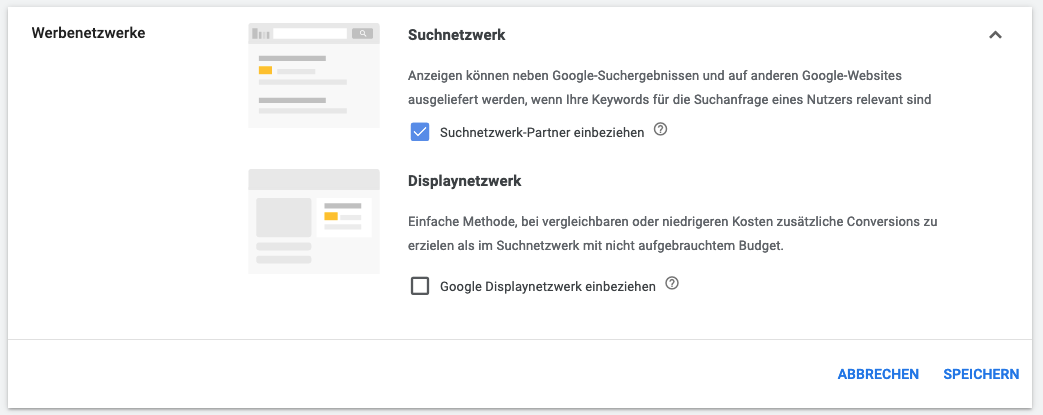
Task: Click the Suchnetzwerk preview illustration
Action: tap(313, 76)
